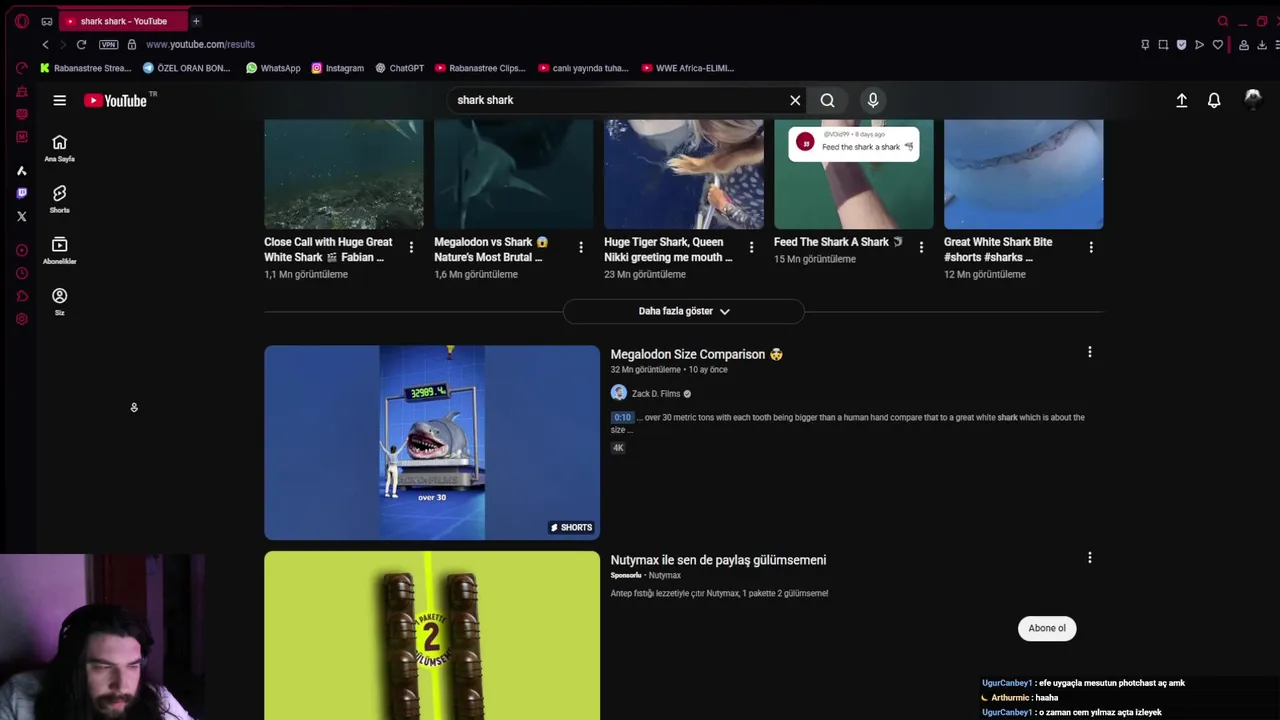Select 'shark shark - YouTube' browser tab

pyautogui.click(x=122, y=21)
